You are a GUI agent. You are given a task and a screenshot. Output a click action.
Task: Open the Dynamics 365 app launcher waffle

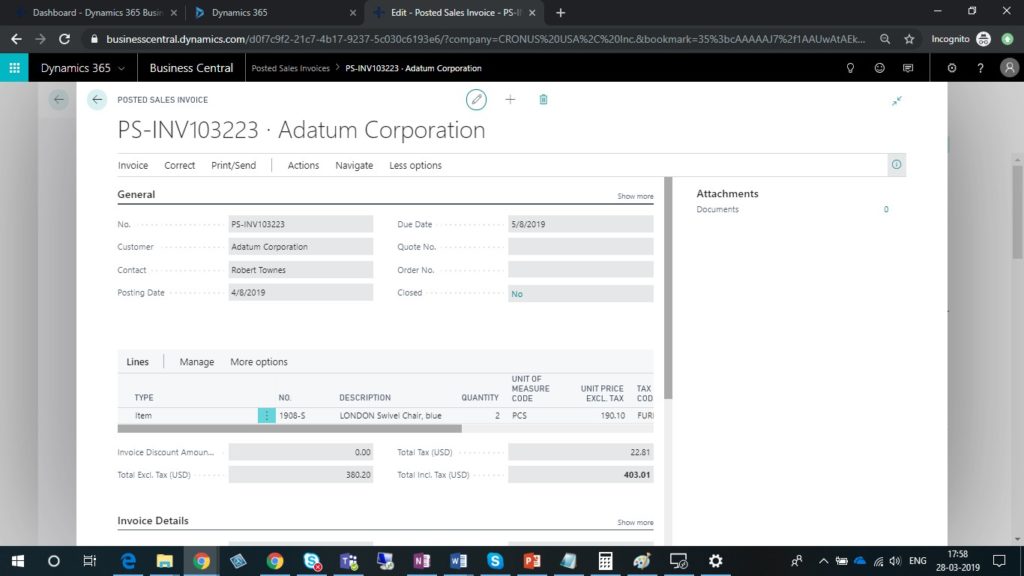(x=14, y=68)
